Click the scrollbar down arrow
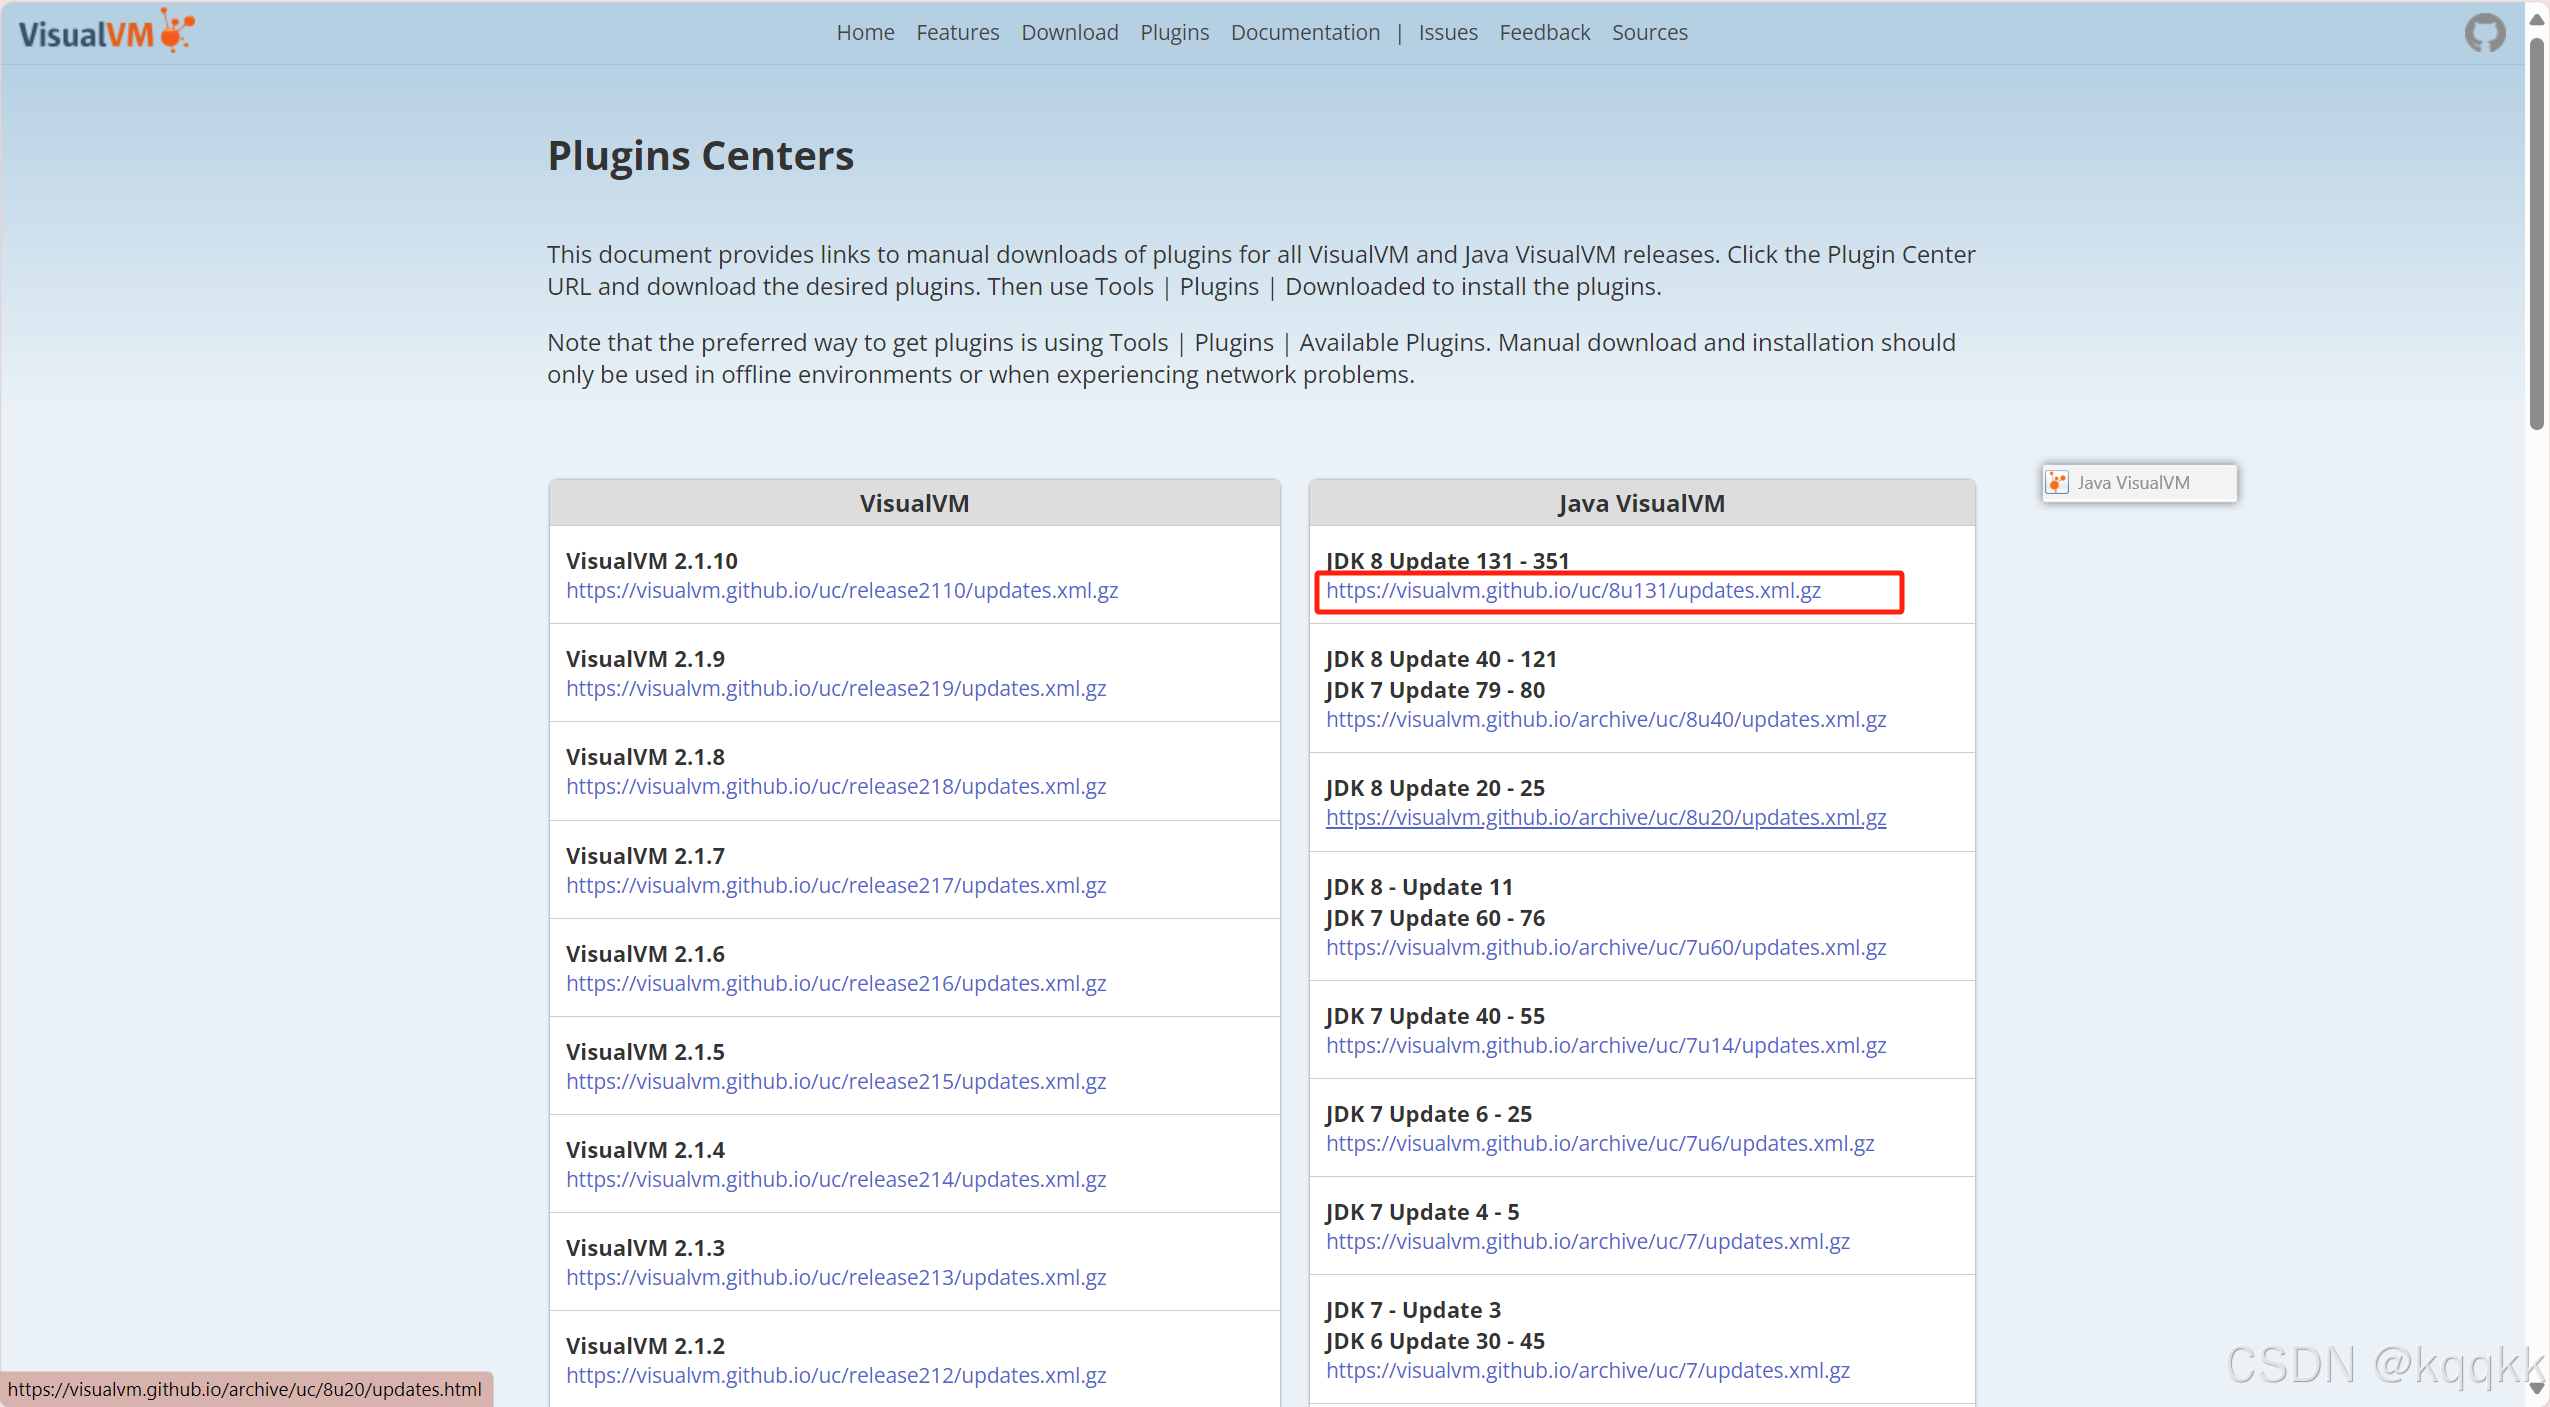 tap(2537, 1387)
